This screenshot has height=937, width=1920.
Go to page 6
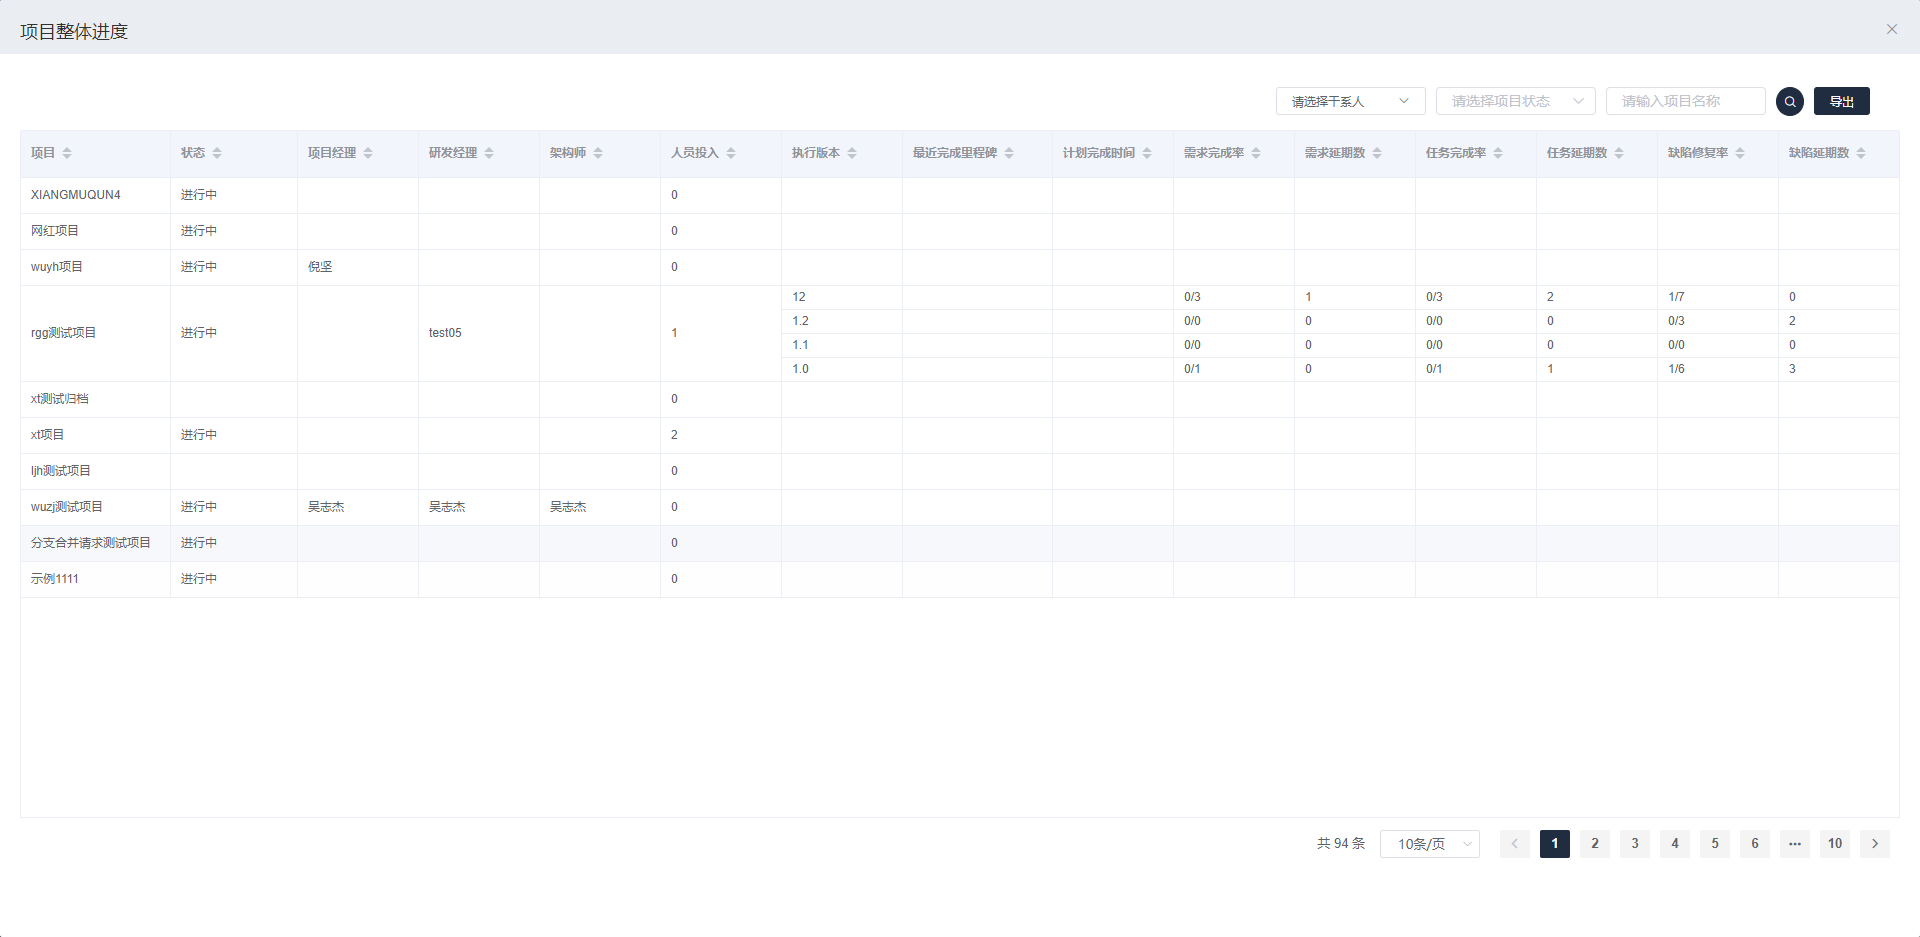pos(1755,844)
